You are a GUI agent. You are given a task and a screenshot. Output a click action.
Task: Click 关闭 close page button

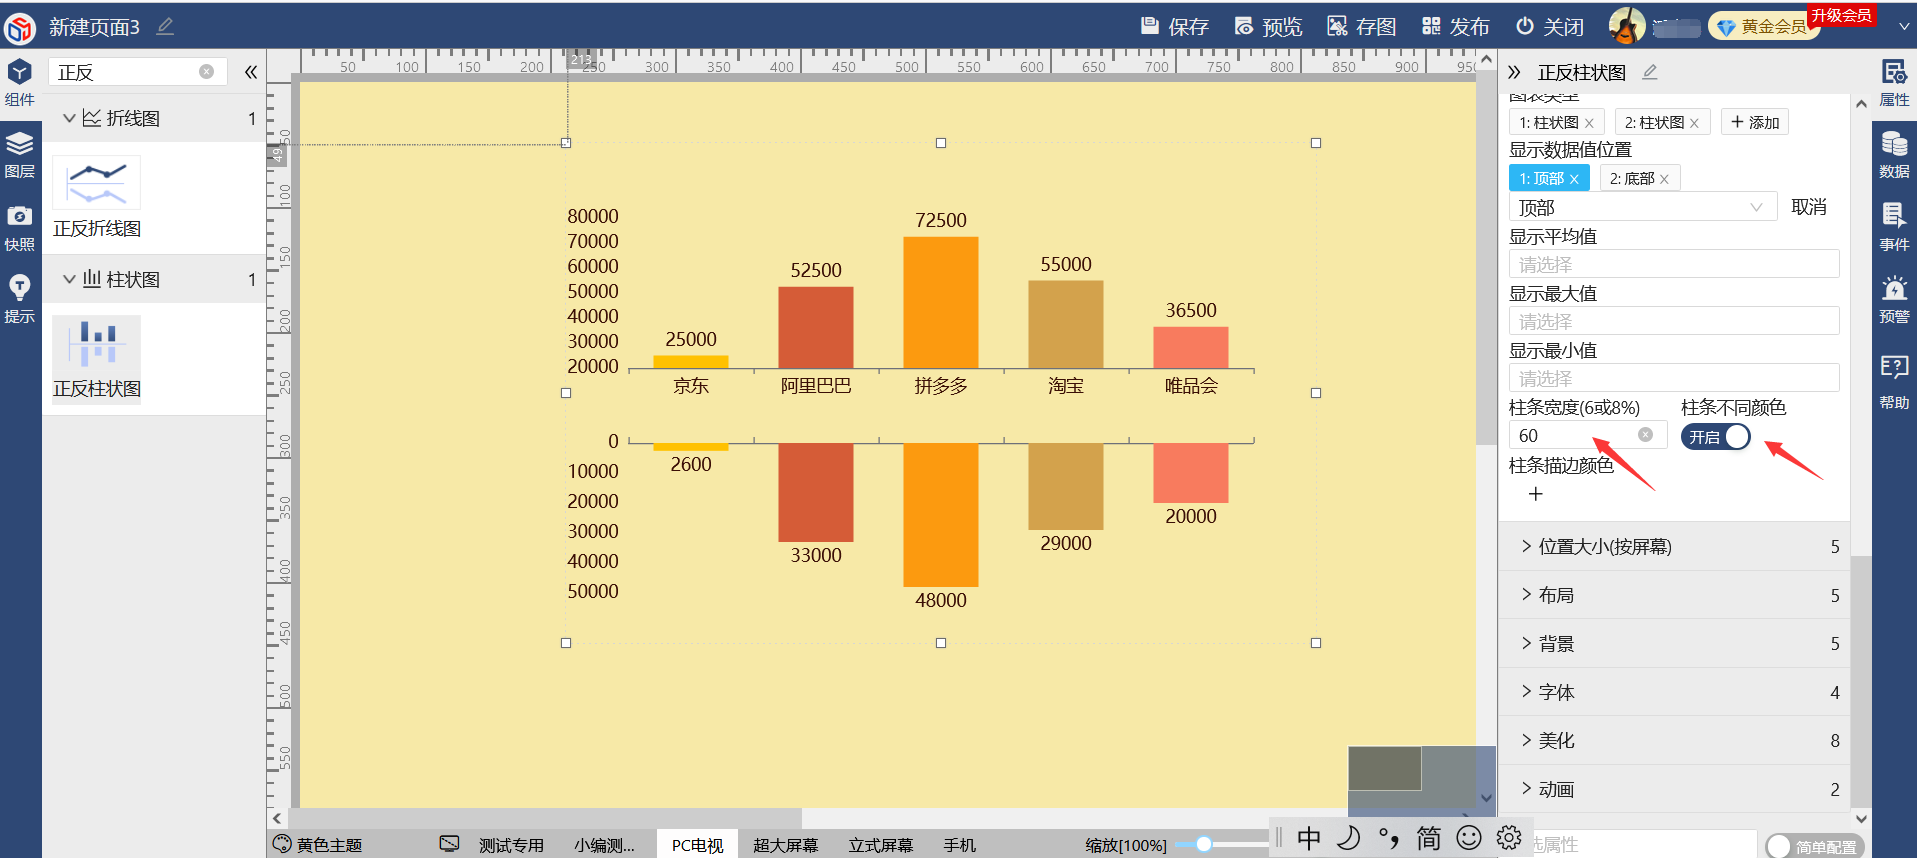(x=1549, y=26)
